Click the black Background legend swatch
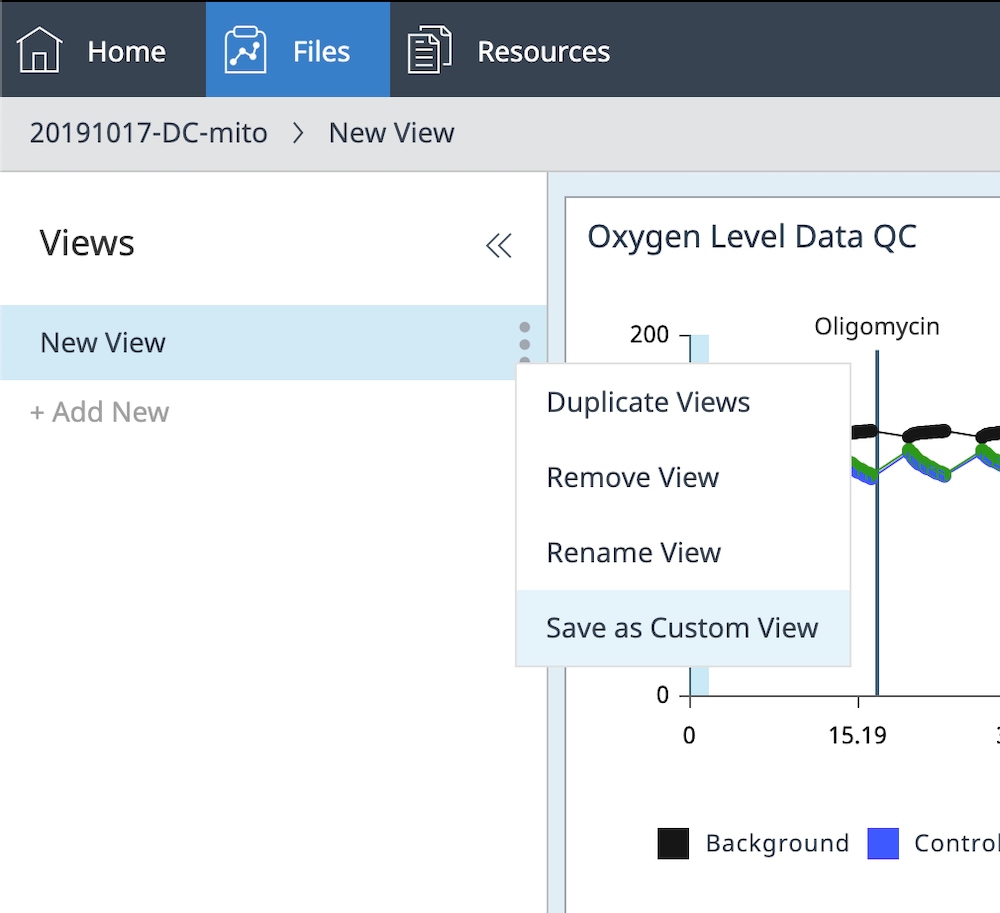This screenshot has width=1000, height=913. 673,844
